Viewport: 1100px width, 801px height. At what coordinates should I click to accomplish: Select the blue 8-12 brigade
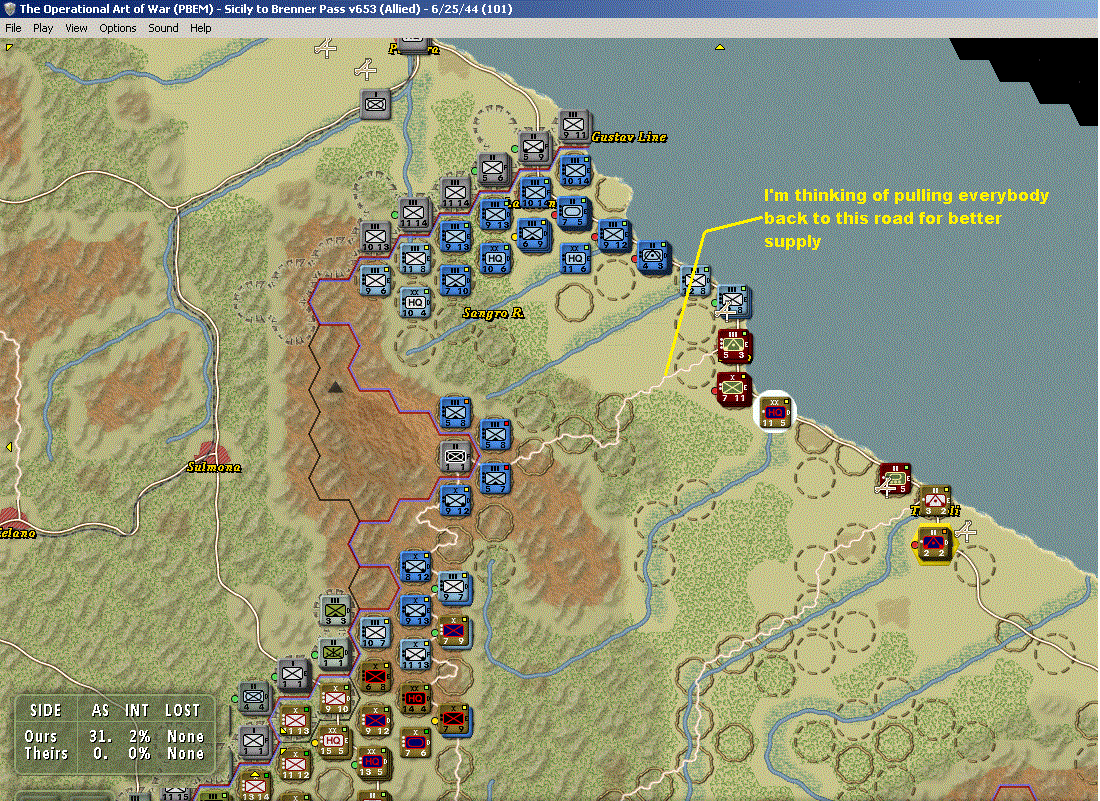pyautogui.click(x=415, y=567)
